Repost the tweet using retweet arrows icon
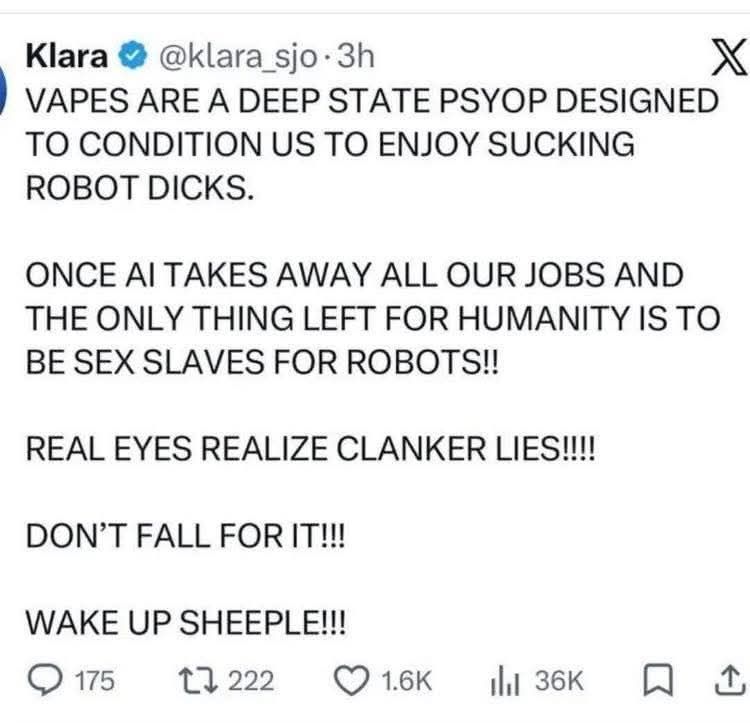Viewport: 750px width, 723px height. 185,681
